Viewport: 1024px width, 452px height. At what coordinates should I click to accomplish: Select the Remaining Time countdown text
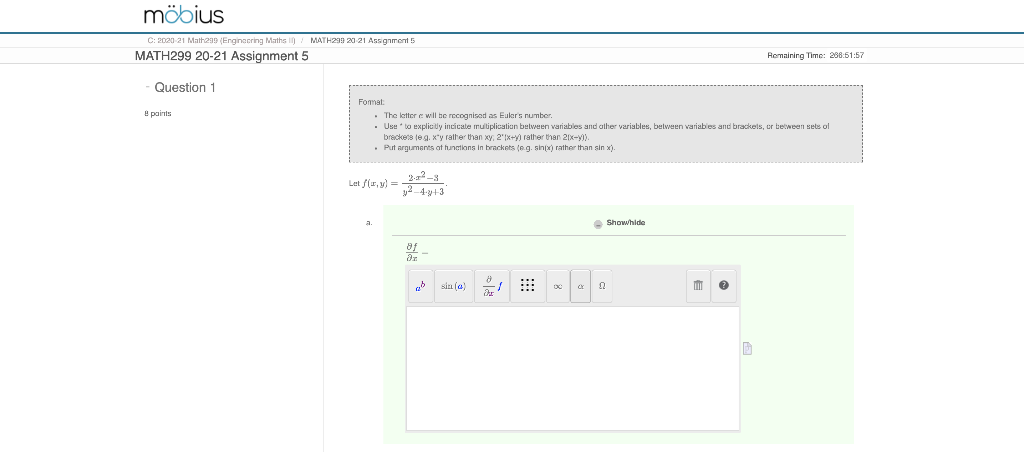pos(816,56)
